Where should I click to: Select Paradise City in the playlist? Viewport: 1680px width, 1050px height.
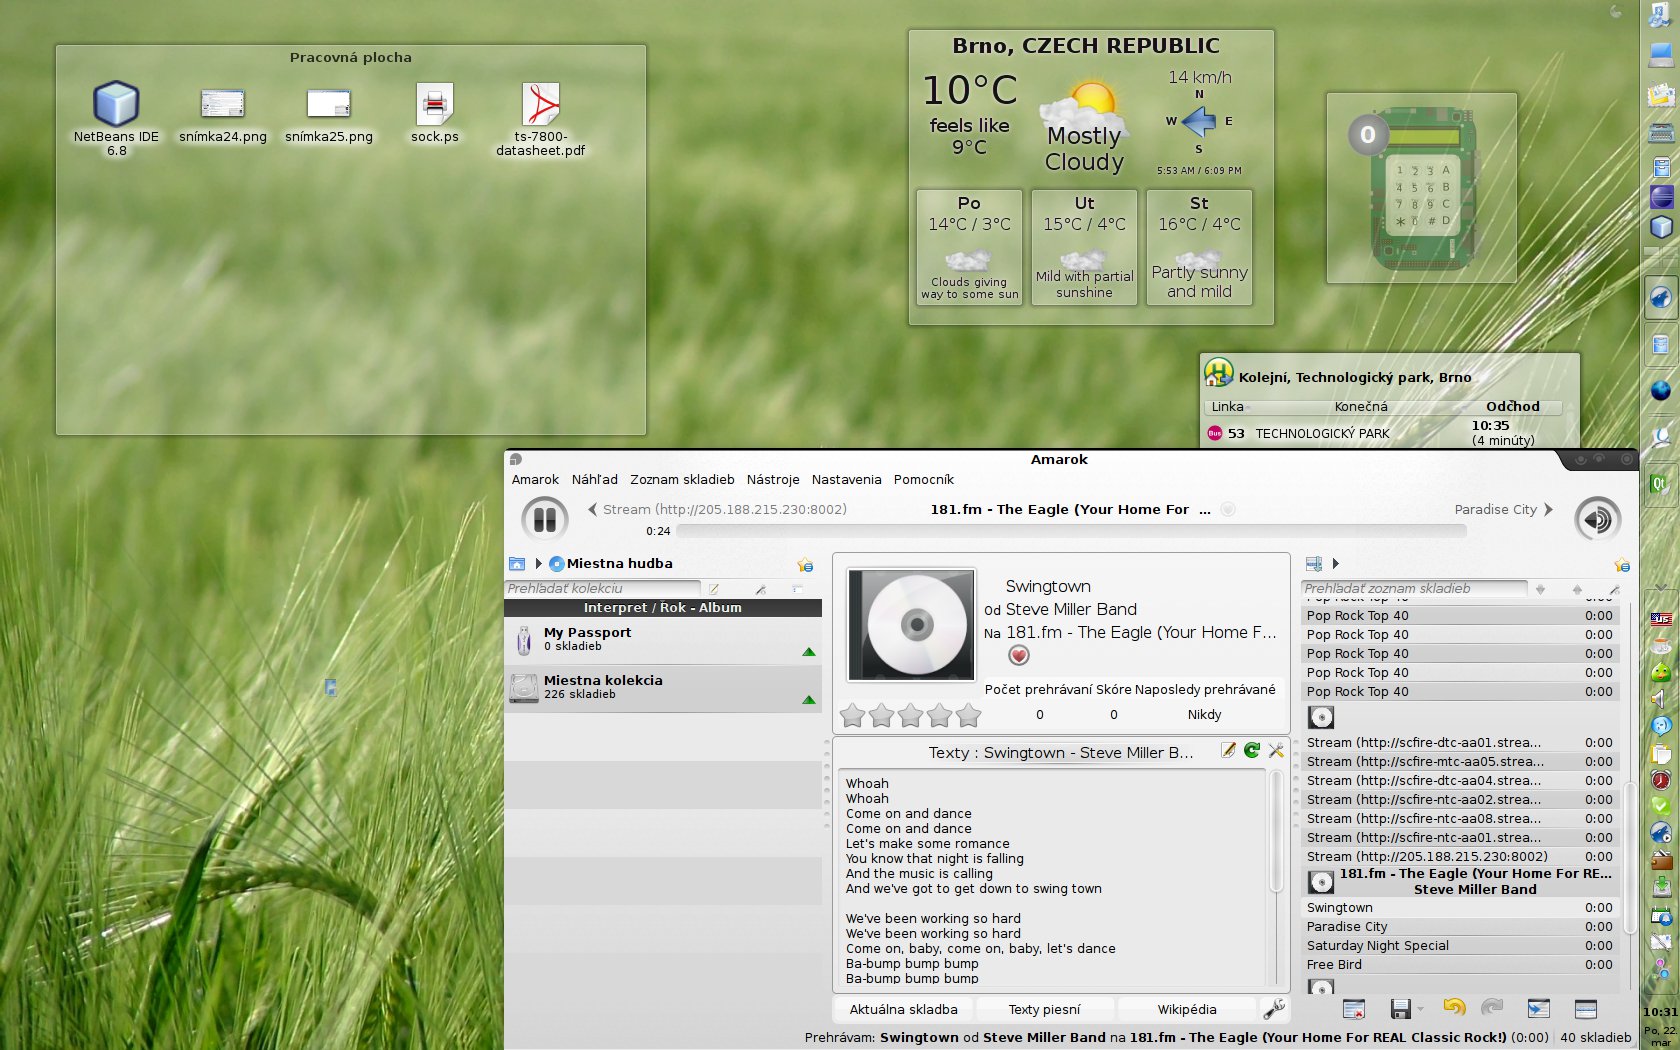pyautogui.click(x=1459, y=927)
